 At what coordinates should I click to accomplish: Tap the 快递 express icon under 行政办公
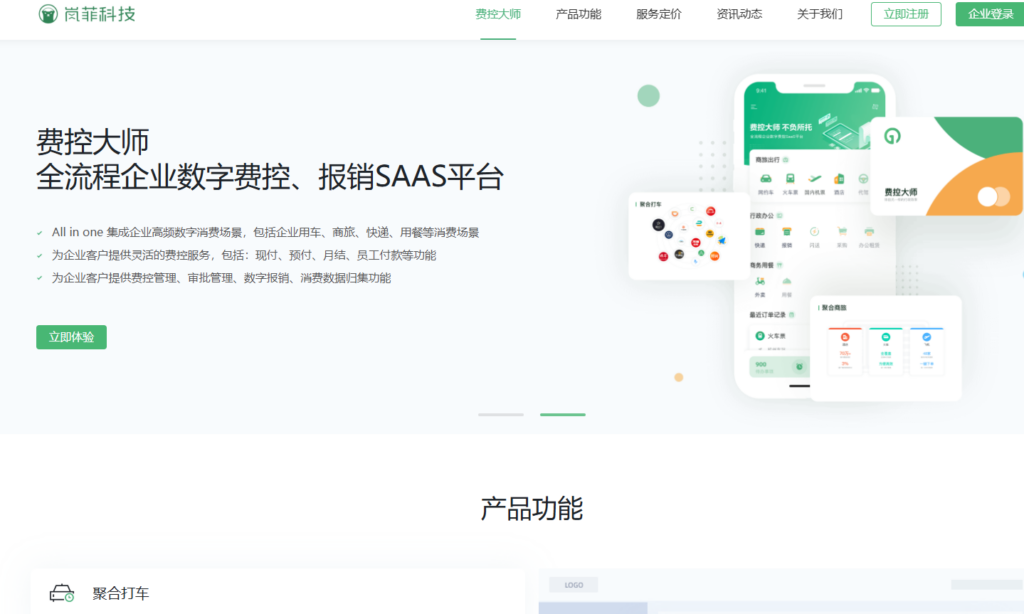[760, 232]
